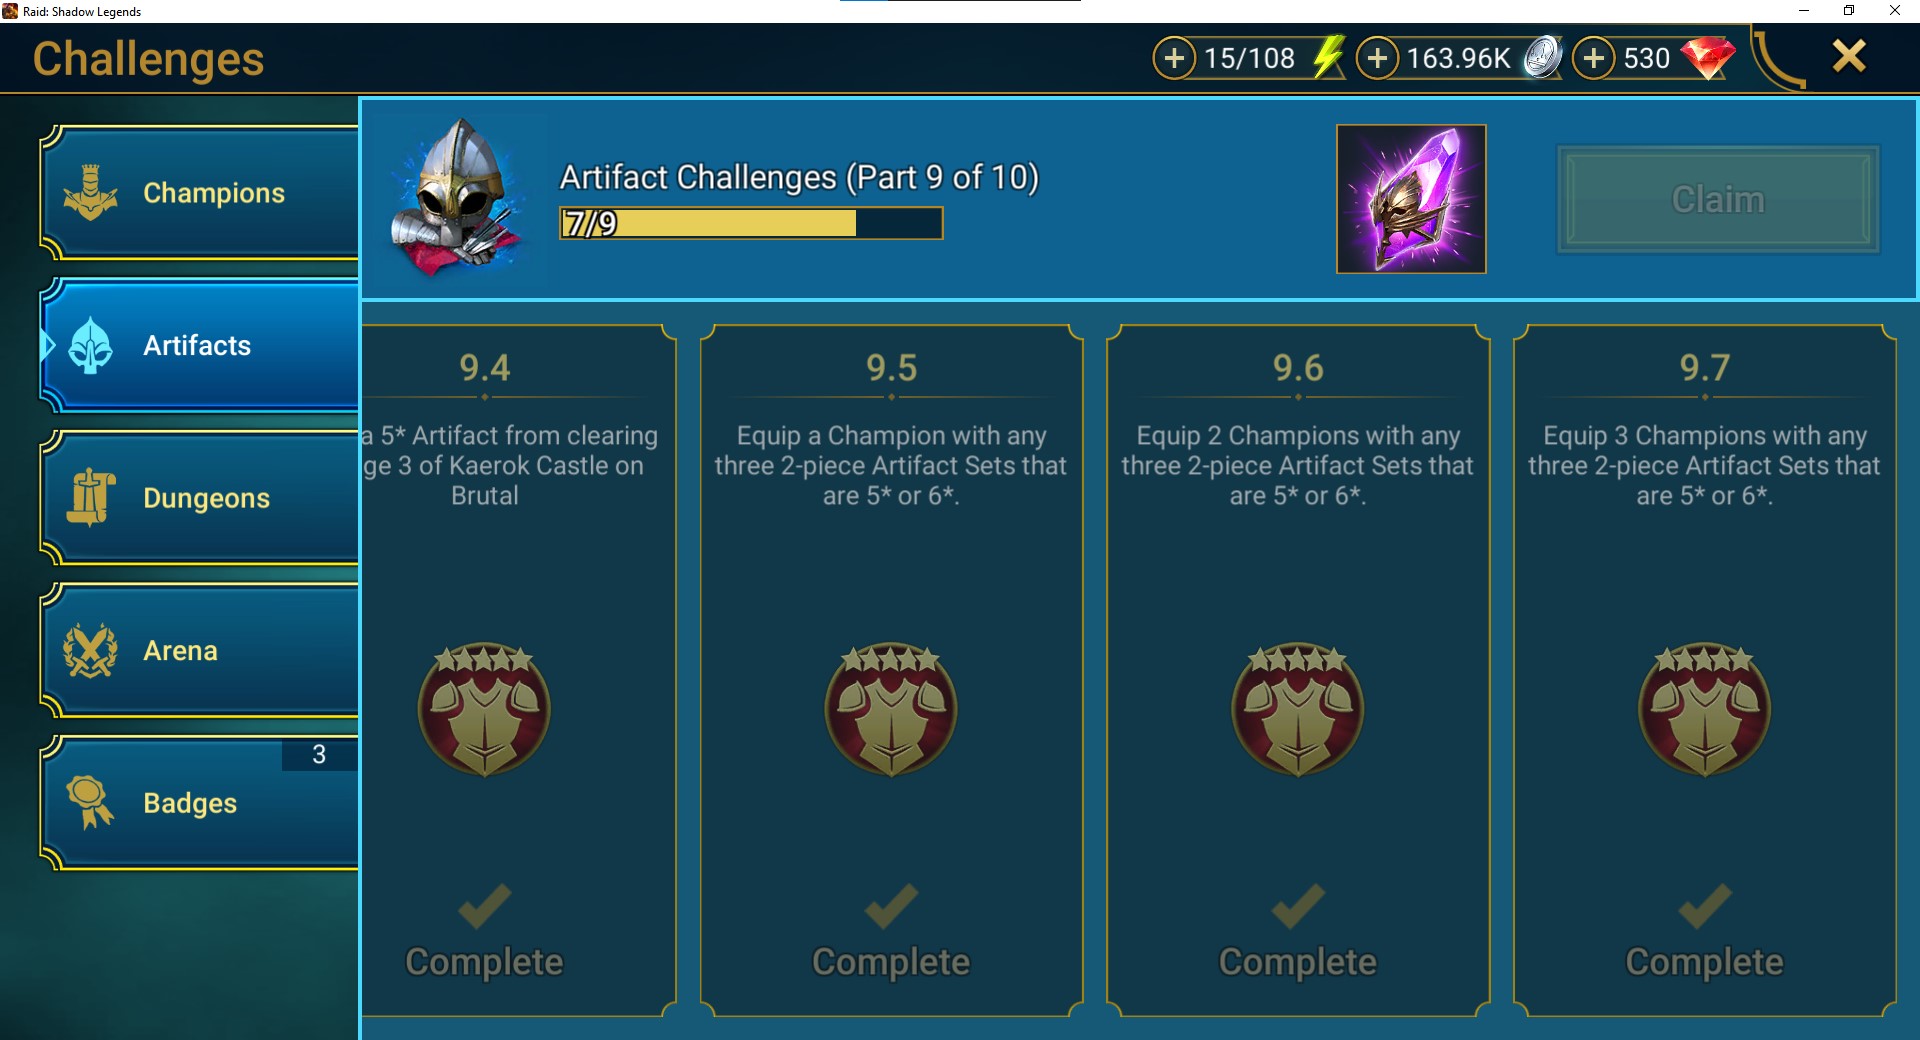Switch to Dungeons challenges tab
Image resolution: width=1920 pixels, height=1040 pixels.
[x=200, y=498]
